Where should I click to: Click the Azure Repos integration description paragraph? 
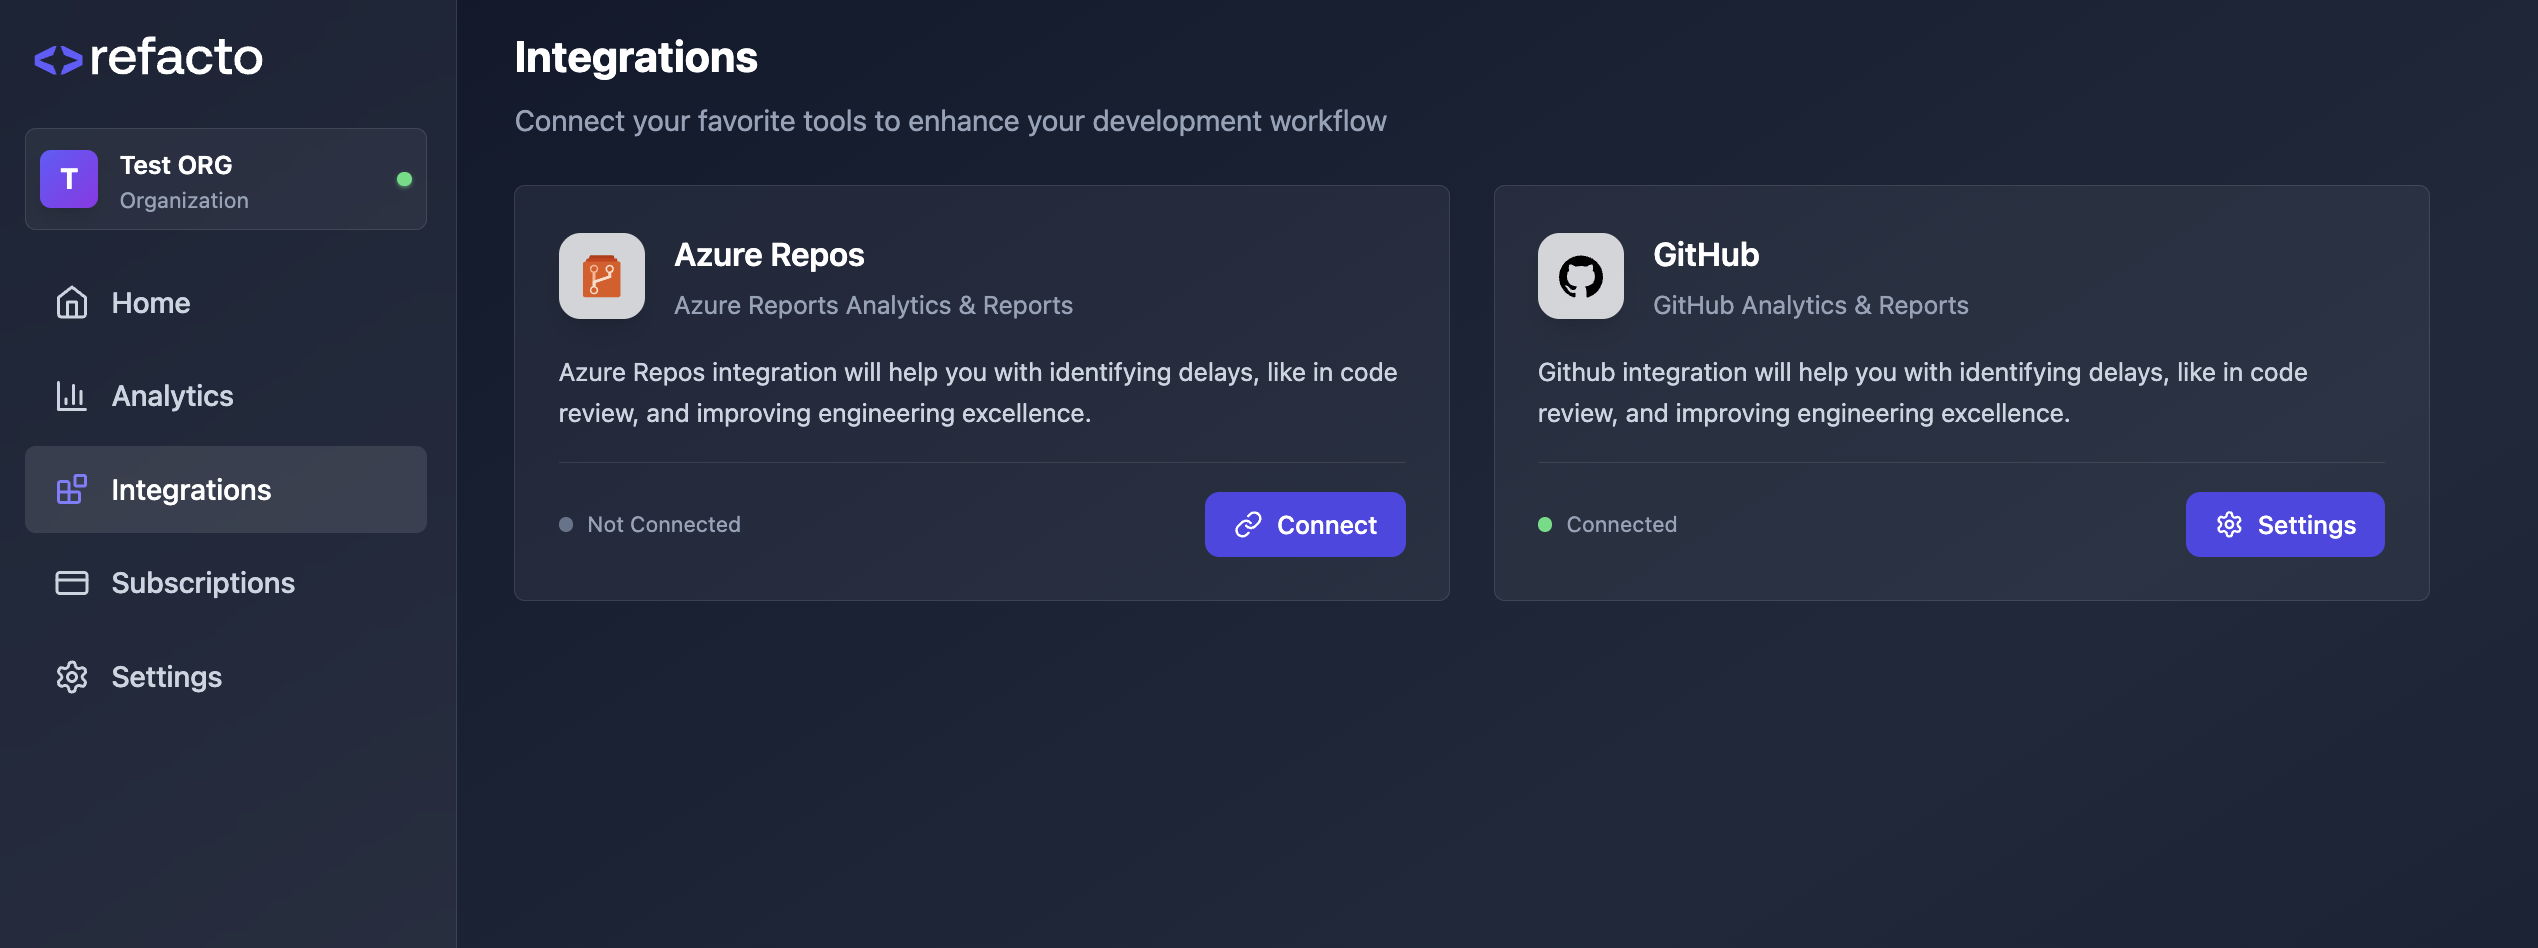click(x=978, y=392)
